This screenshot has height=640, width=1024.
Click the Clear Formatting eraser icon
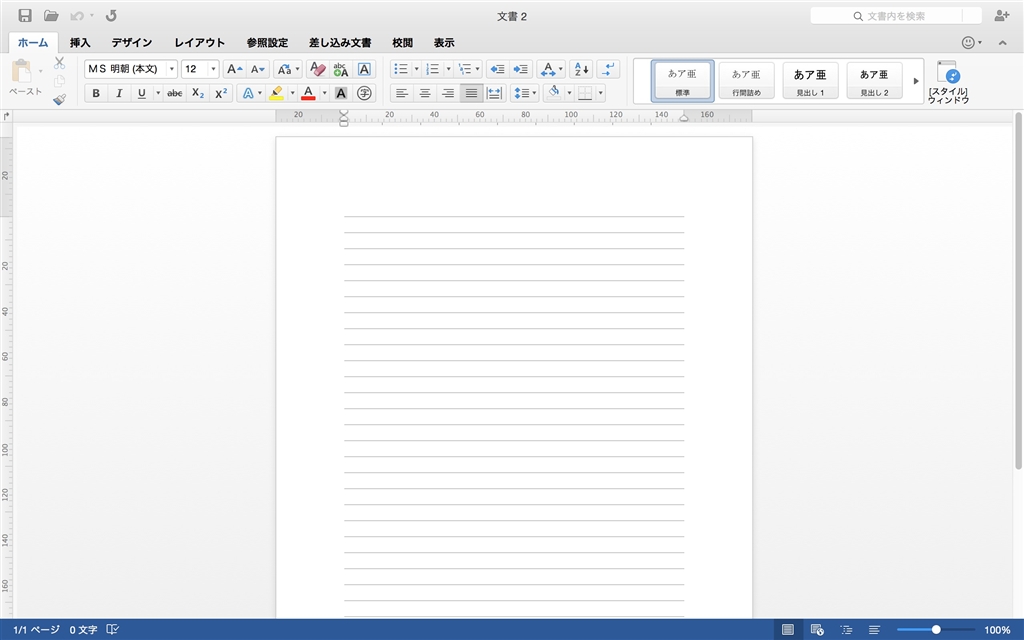317,69
